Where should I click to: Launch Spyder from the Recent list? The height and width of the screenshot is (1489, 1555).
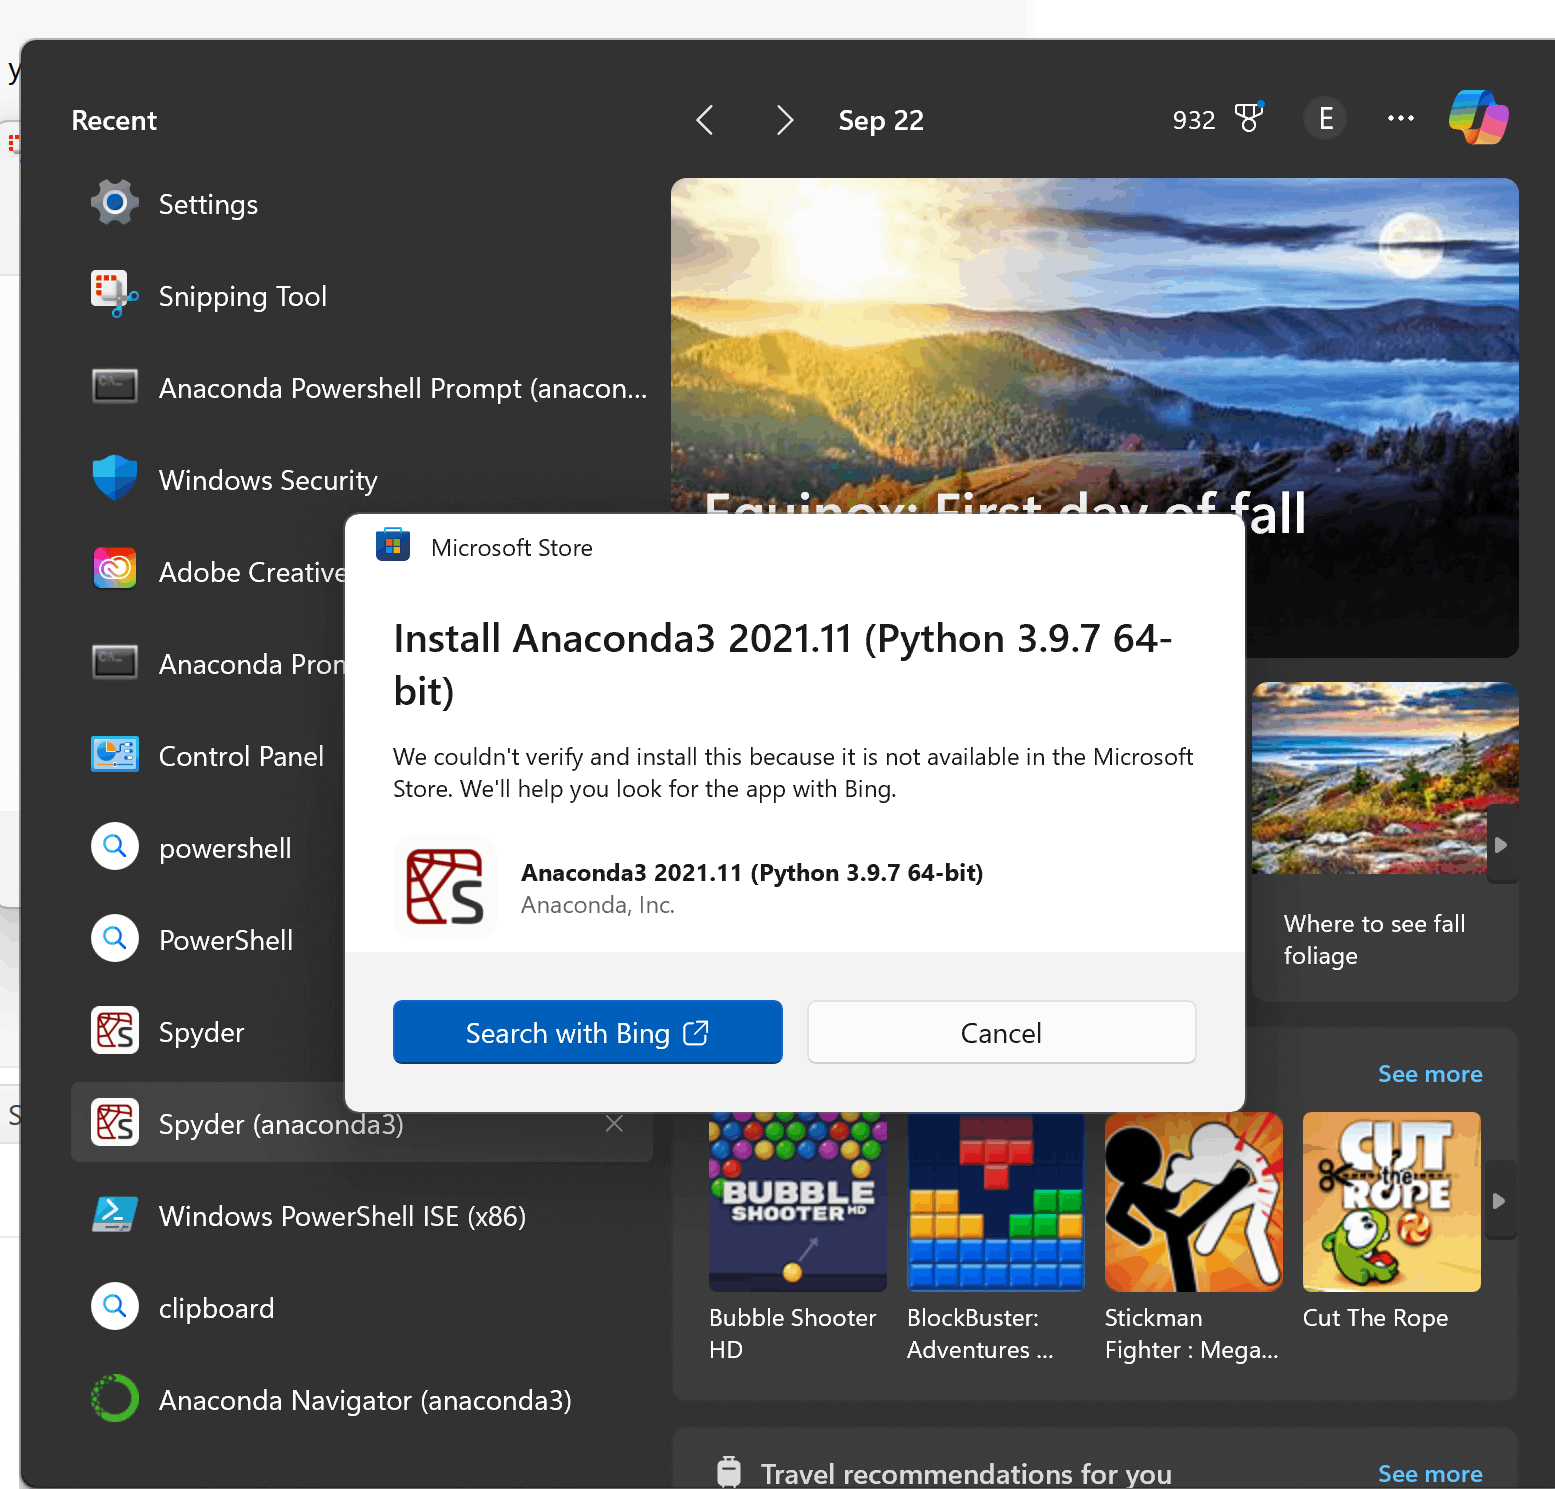click(208, 1032)
